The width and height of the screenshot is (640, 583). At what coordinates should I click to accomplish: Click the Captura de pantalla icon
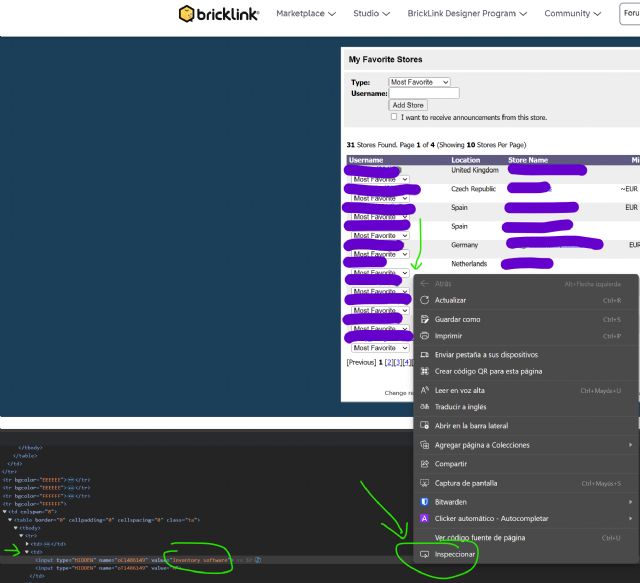tap(425, 483)
